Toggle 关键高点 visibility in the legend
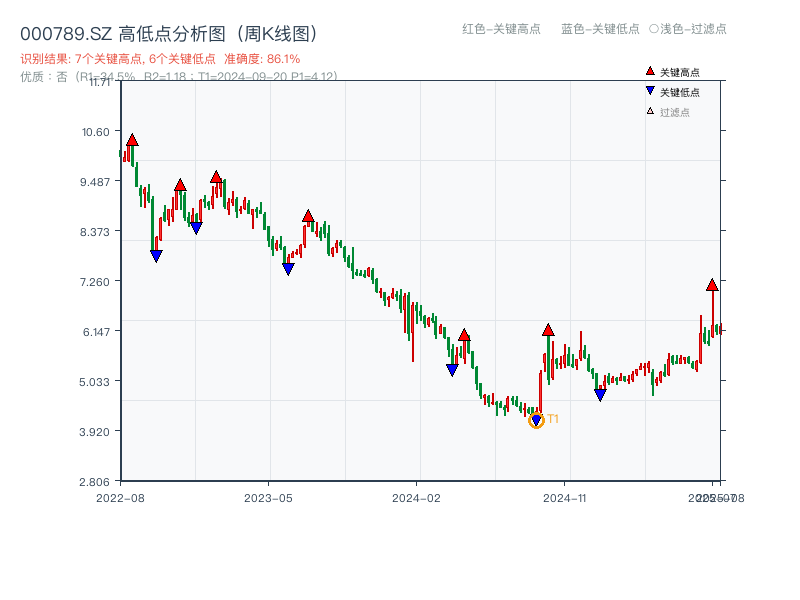The width and height of the screenshot is (800, 600). coord(672,71)
